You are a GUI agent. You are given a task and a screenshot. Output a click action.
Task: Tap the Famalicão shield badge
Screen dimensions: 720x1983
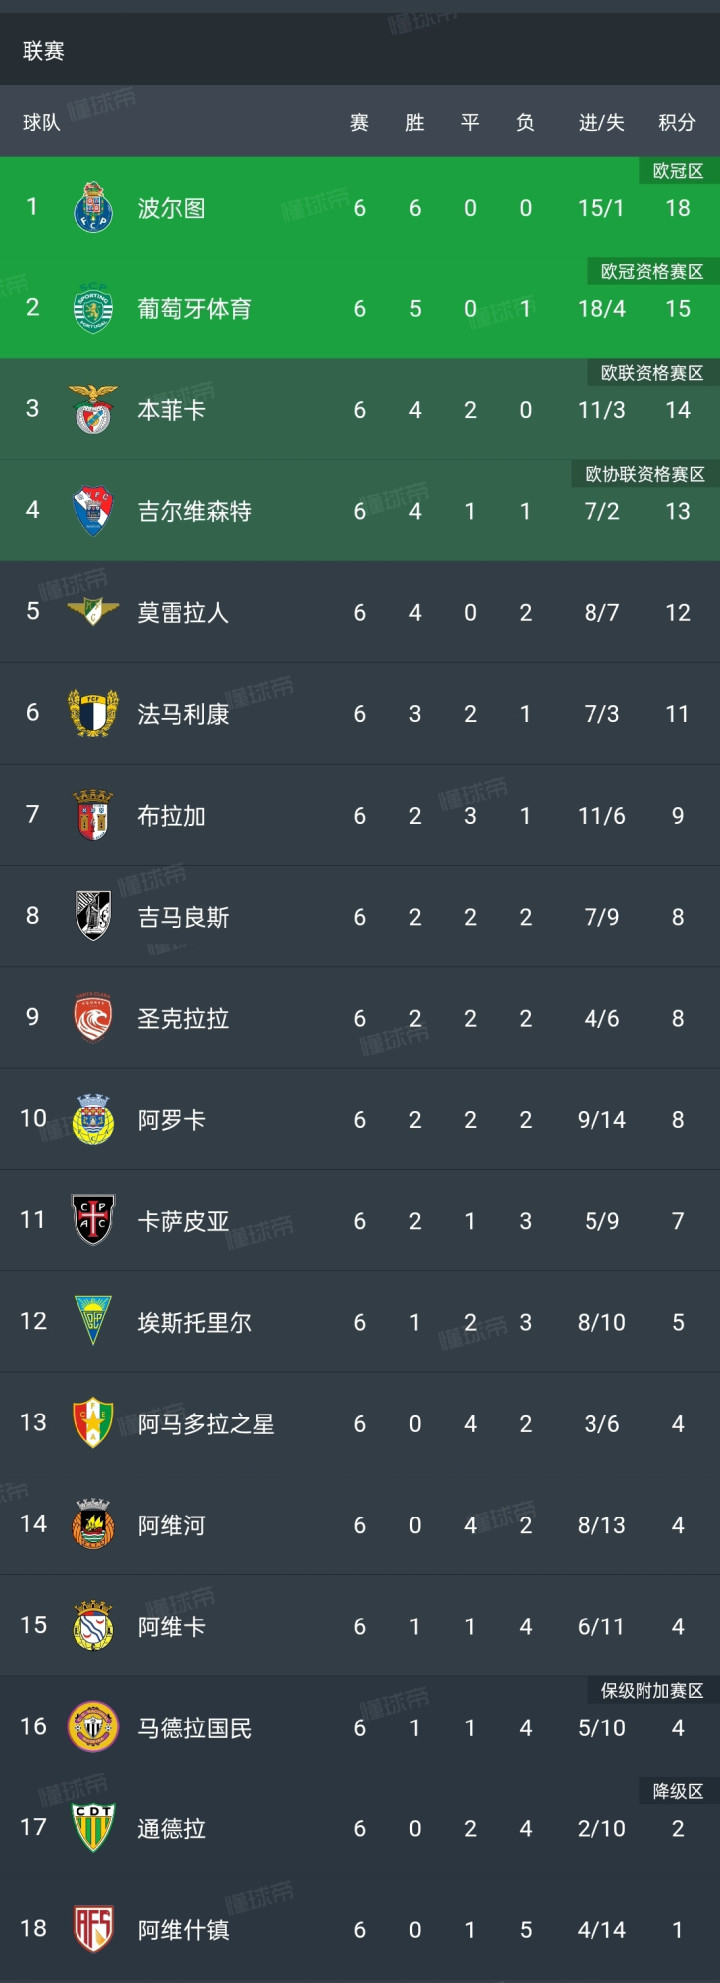(x=93, y=713)
